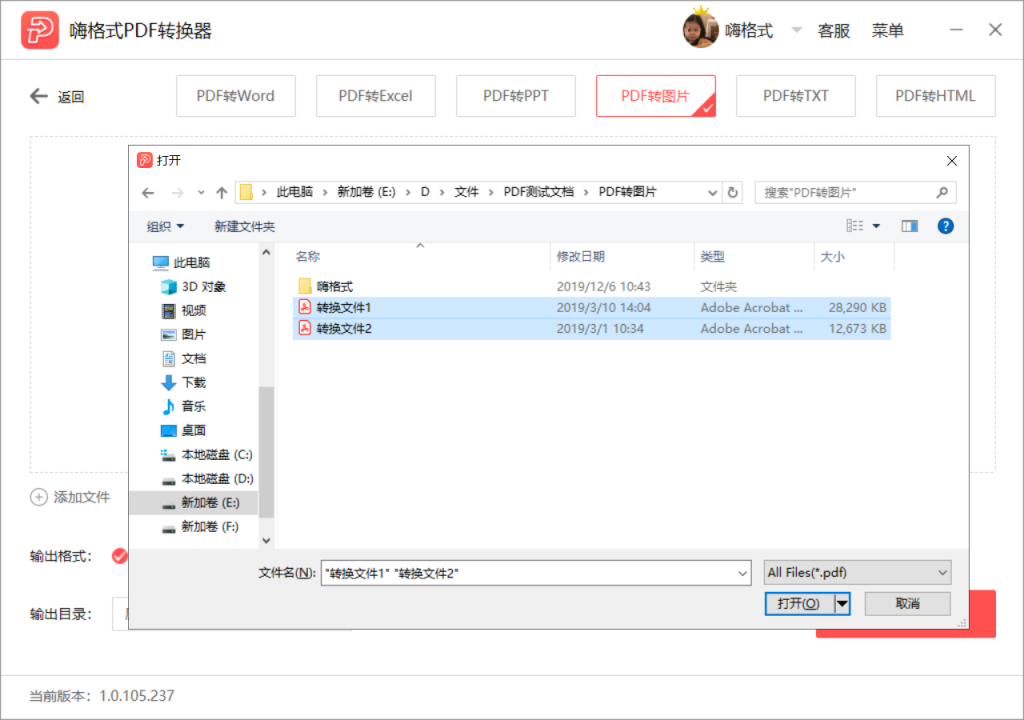Select 文档 in the sidebar
1024x720 pixels.
[x=193, y=359]
